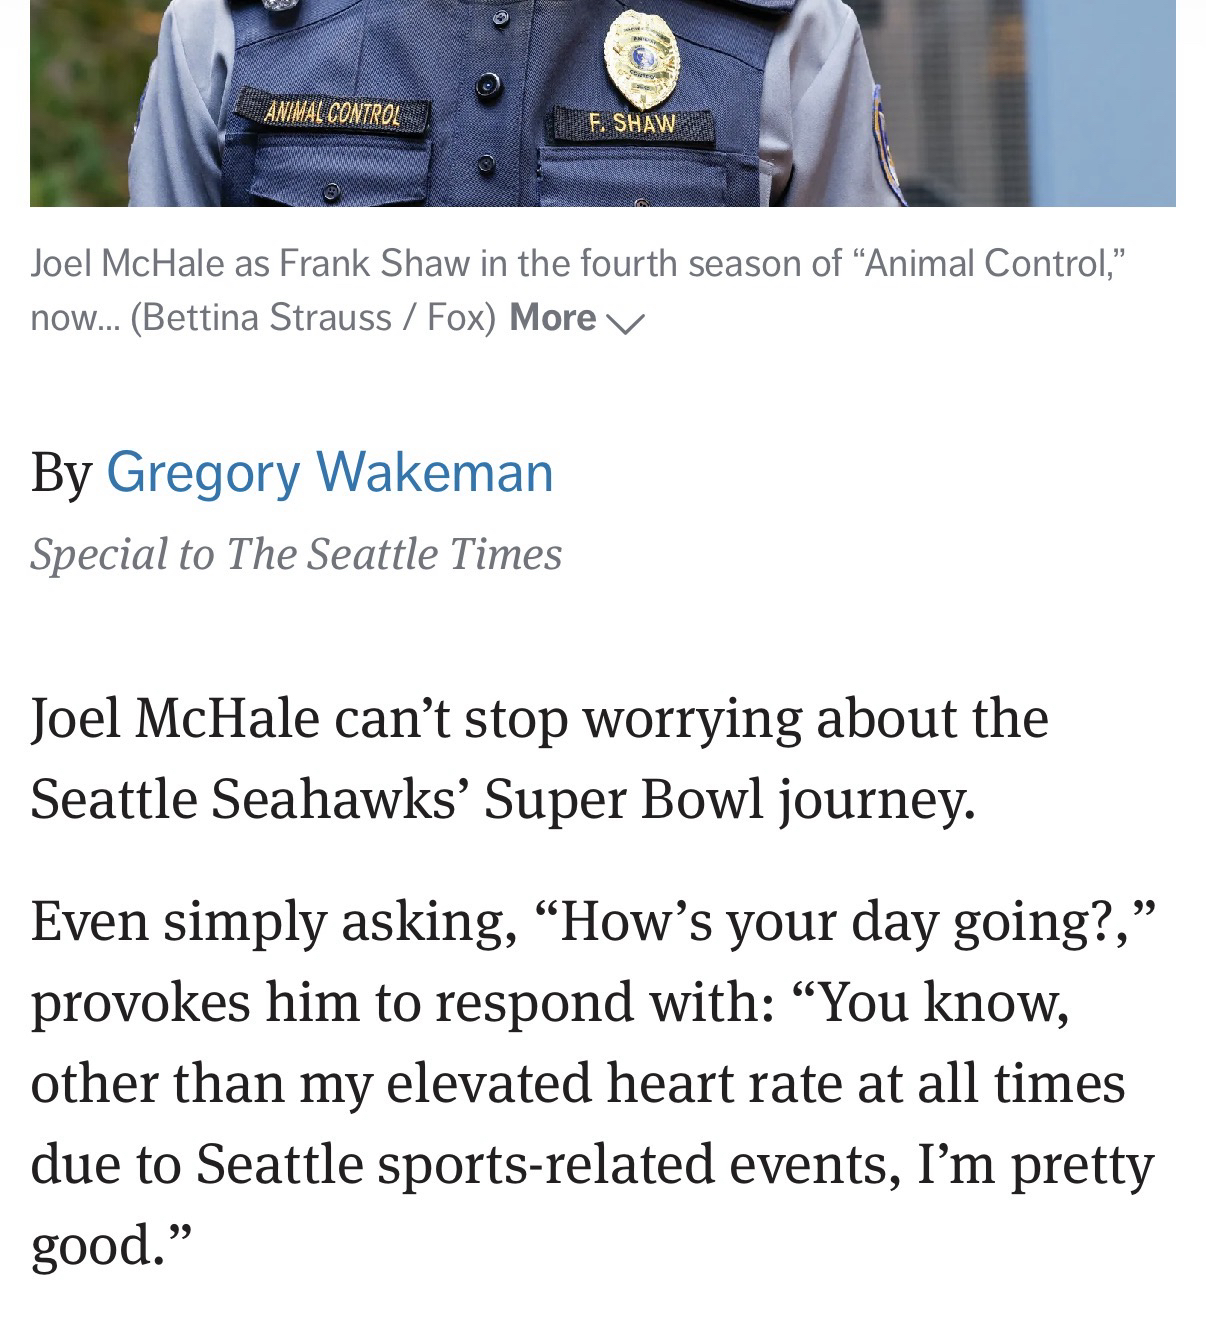Click the Animal Control uniform patch
This screenshot has height=1317, width=1206.
(x=331, y=113)
